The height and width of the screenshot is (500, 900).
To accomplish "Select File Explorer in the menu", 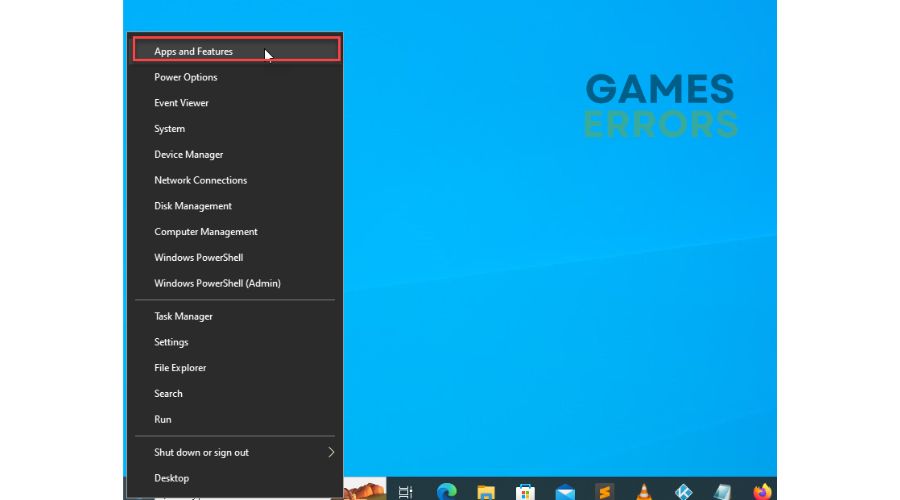I will [x=235, y=368].
